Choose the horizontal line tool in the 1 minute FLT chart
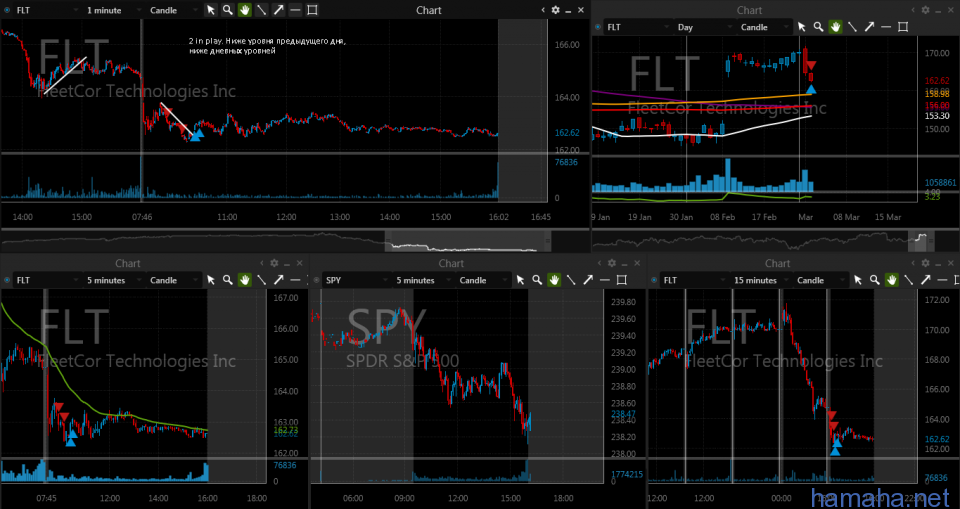960x509 pixels. (295, 10)
